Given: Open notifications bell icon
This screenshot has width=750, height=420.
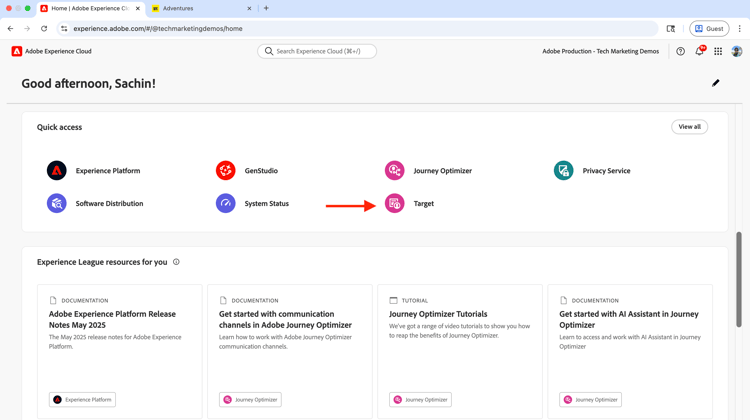Looking at the screenshot, I should [x=699, y=51].
